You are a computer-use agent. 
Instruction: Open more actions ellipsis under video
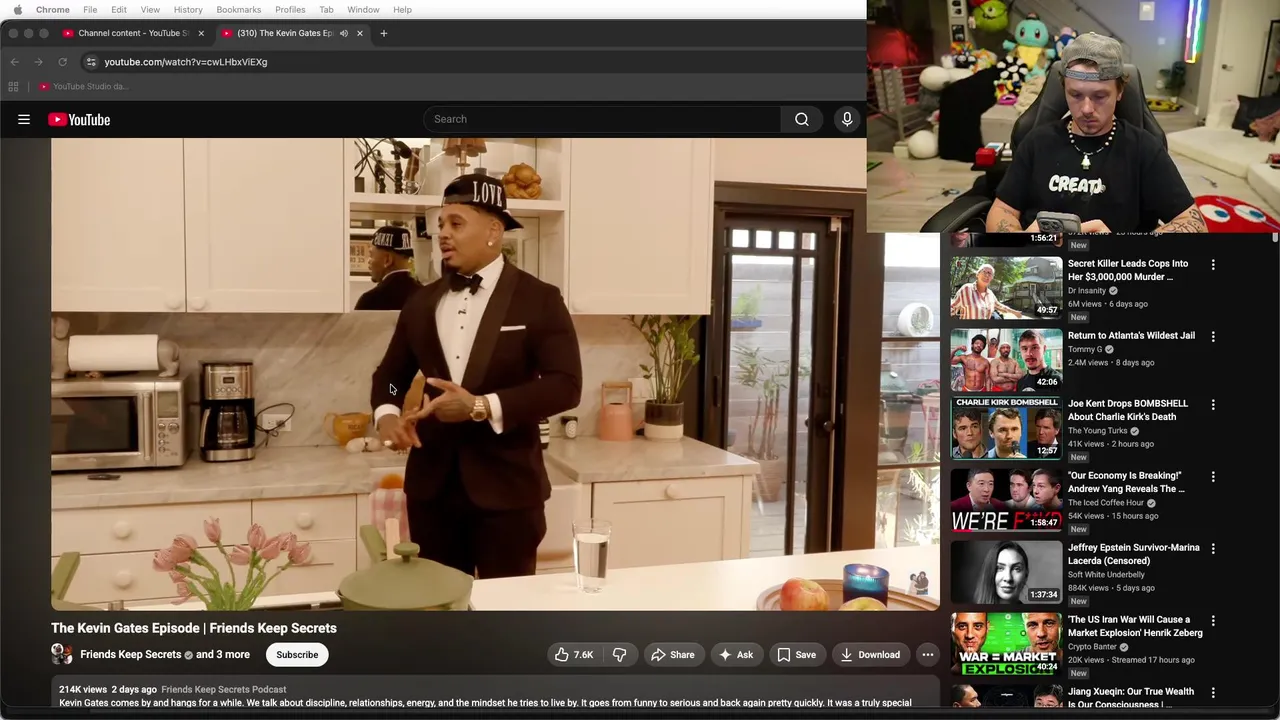928,655
